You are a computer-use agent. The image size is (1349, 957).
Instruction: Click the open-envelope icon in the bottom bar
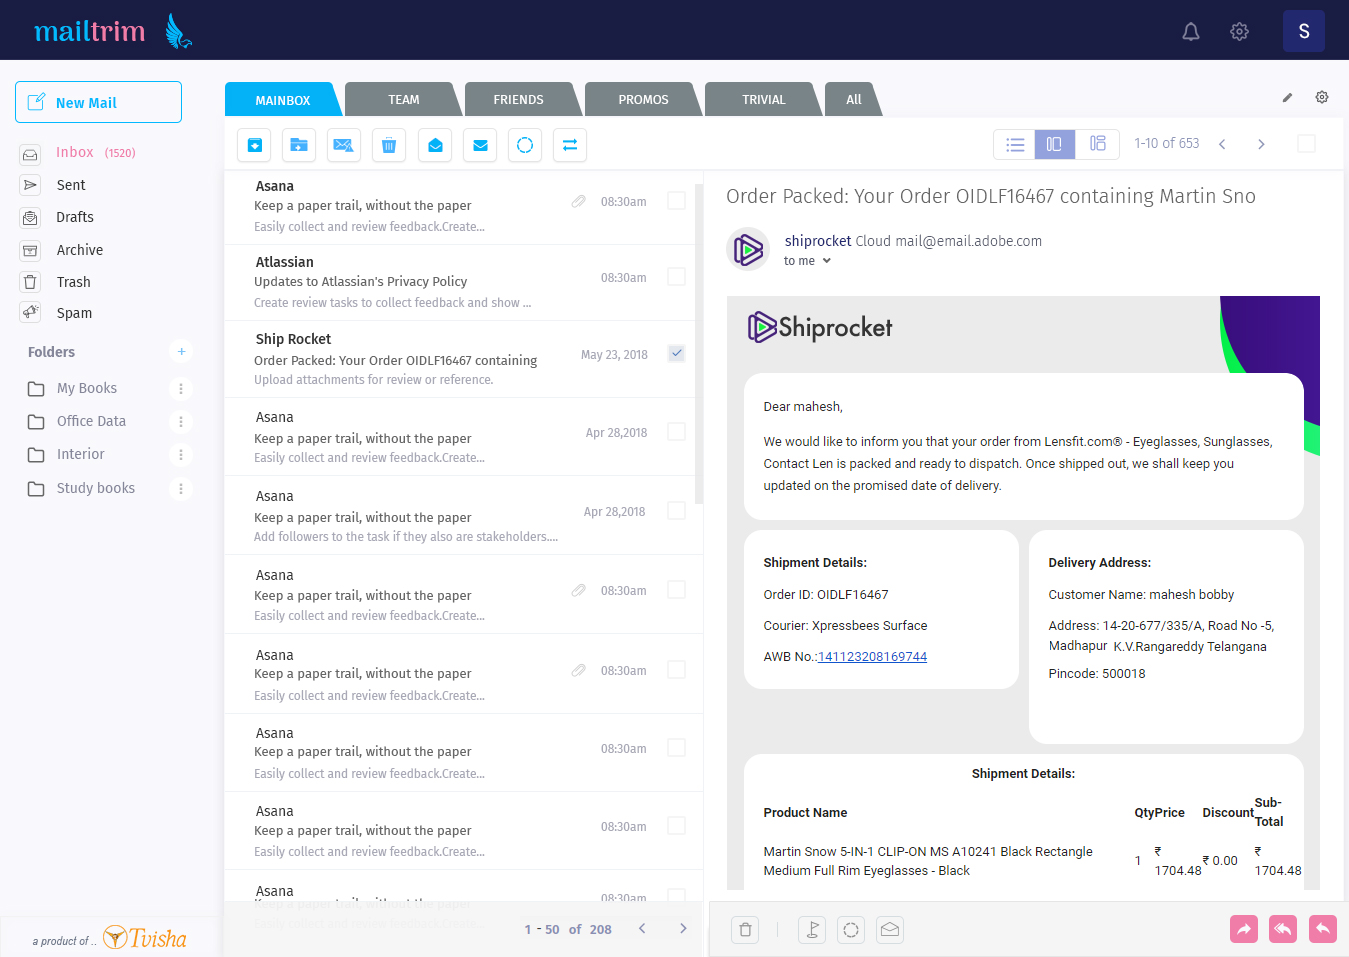point(890,930)
